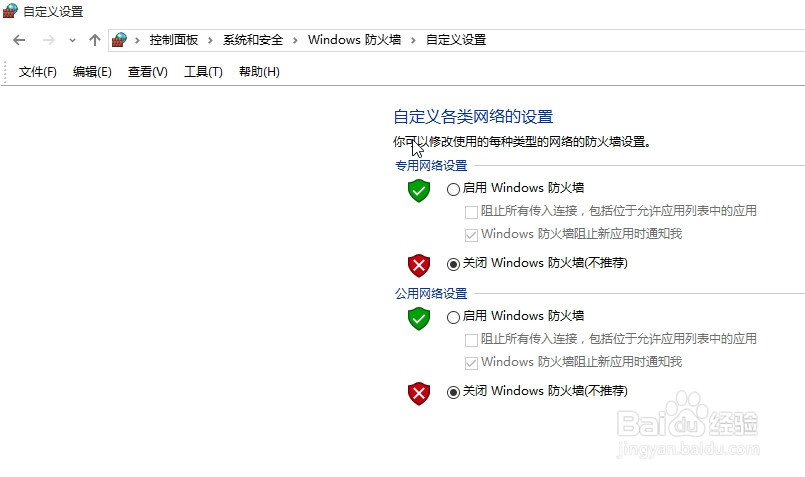The width and height of the screenshot is (805, 477).
Task: Click the red shield under 专用网络设置
Action: (419, 265)
